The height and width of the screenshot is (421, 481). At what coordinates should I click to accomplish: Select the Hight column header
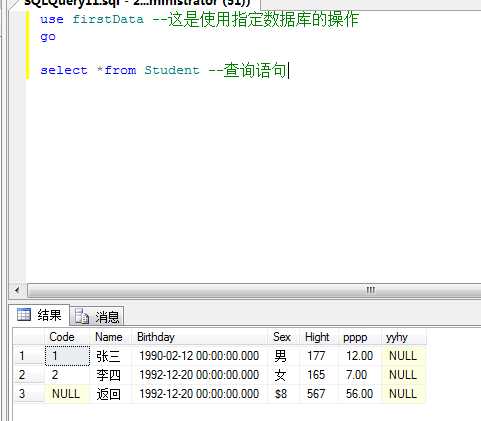[319, 337]
